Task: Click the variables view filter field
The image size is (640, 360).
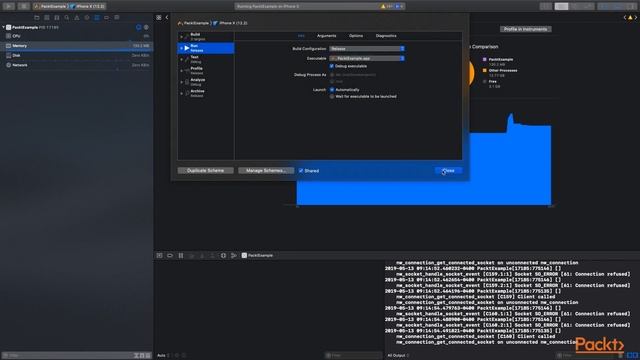Action: (353, 356)
